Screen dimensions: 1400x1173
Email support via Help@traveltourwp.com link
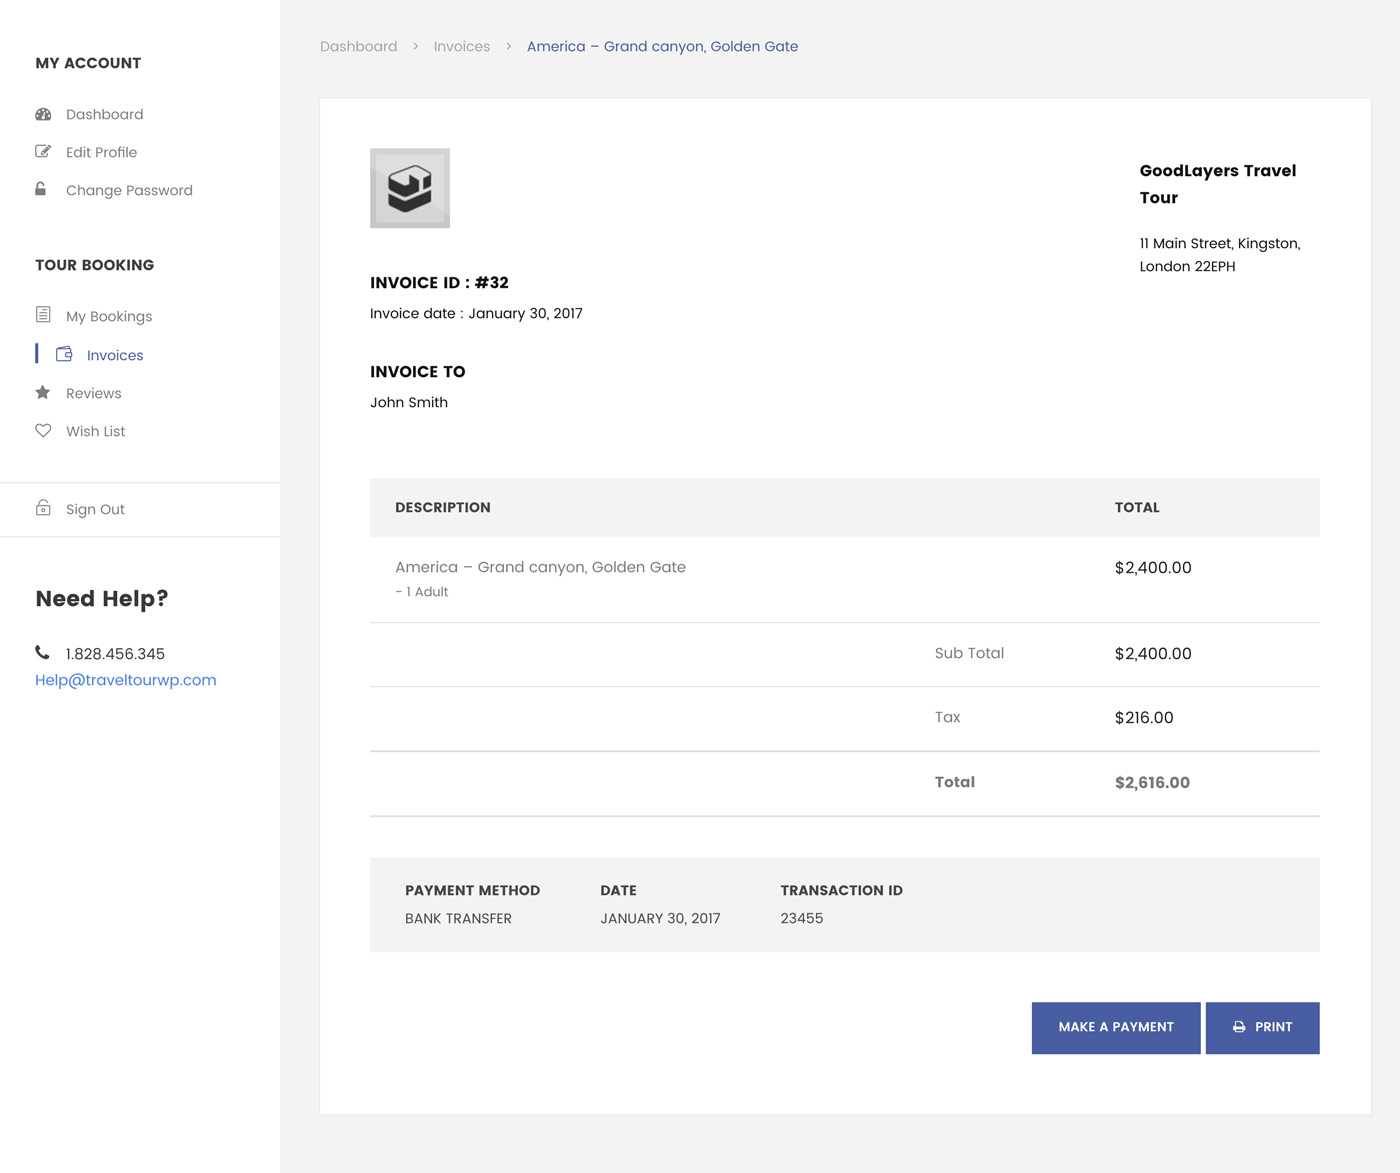[125, 679]
